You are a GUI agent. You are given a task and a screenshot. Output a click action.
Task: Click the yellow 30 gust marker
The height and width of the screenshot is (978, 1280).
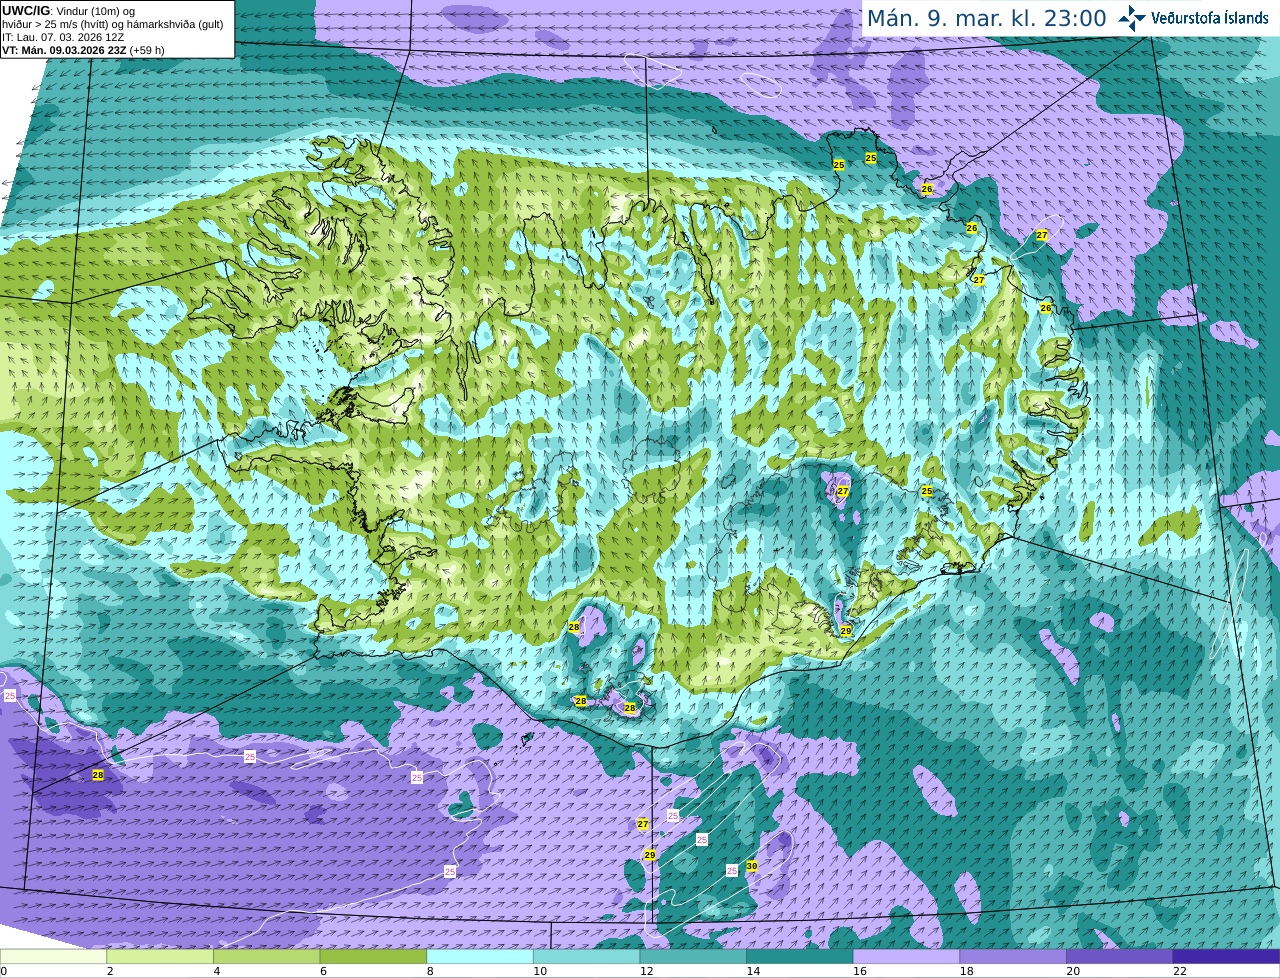pyautogui.click(x=752, y=866)
